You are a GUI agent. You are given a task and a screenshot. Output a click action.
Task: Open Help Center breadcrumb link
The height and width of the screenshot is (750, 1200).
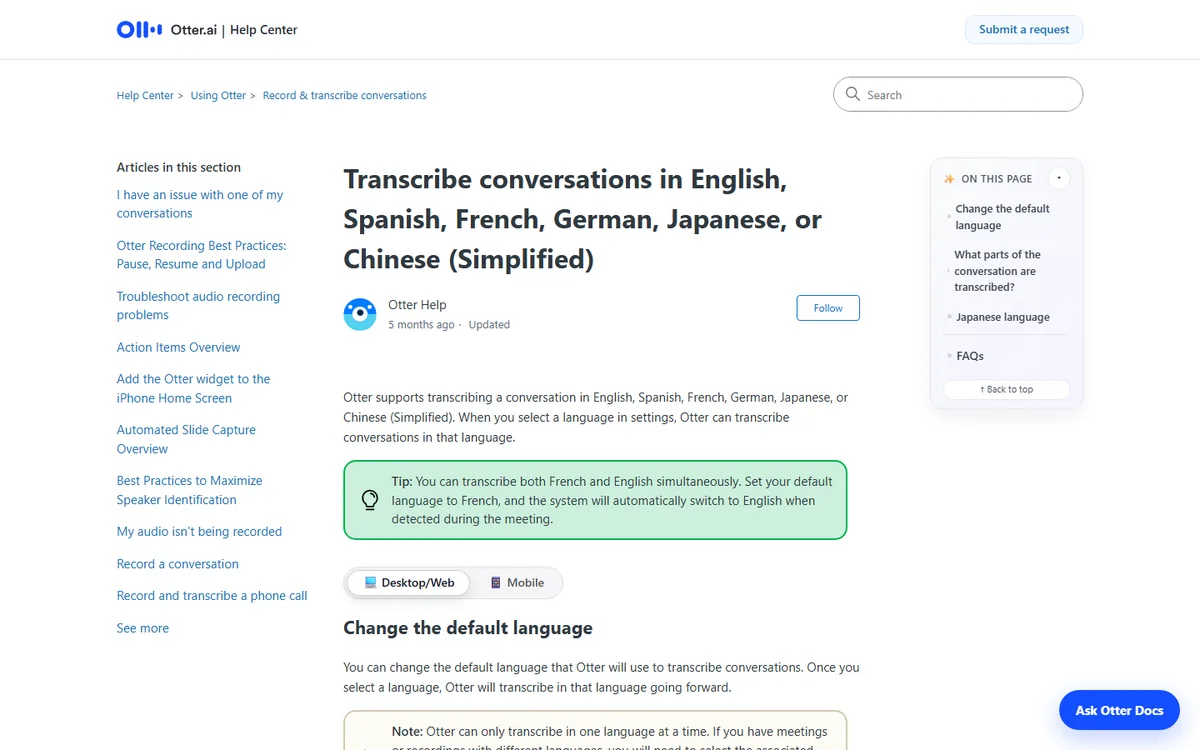click(145, 96)
